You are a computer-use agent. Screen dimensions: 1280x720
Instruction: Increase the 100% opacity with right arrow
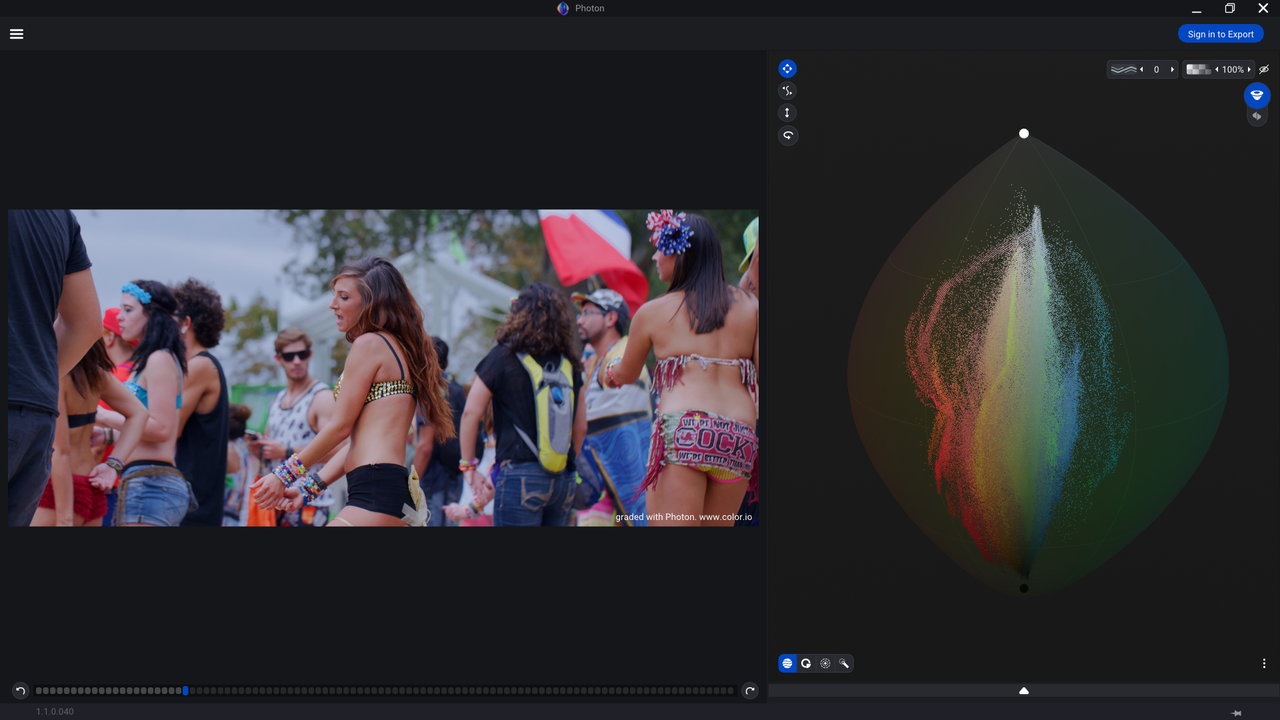(1249, 70)
